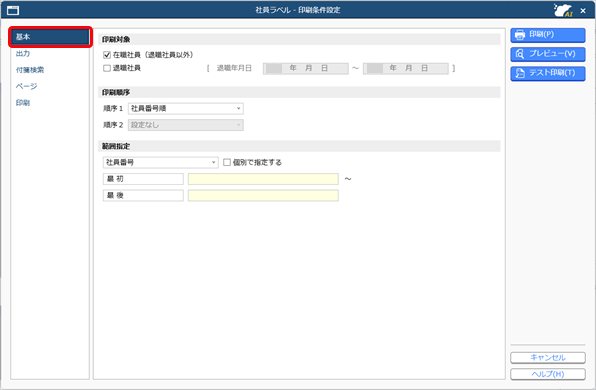Open the 順序 1 社員番号順 dropdown

point(185,109)
